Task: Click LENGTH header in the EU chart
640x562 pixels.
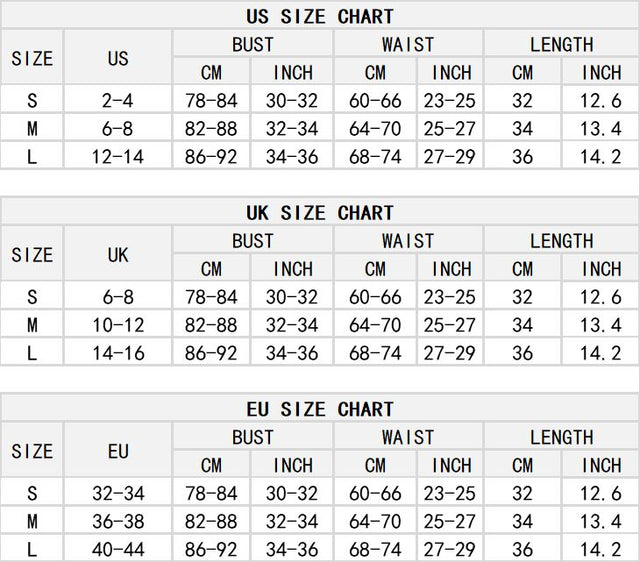Action: (562, 437)
